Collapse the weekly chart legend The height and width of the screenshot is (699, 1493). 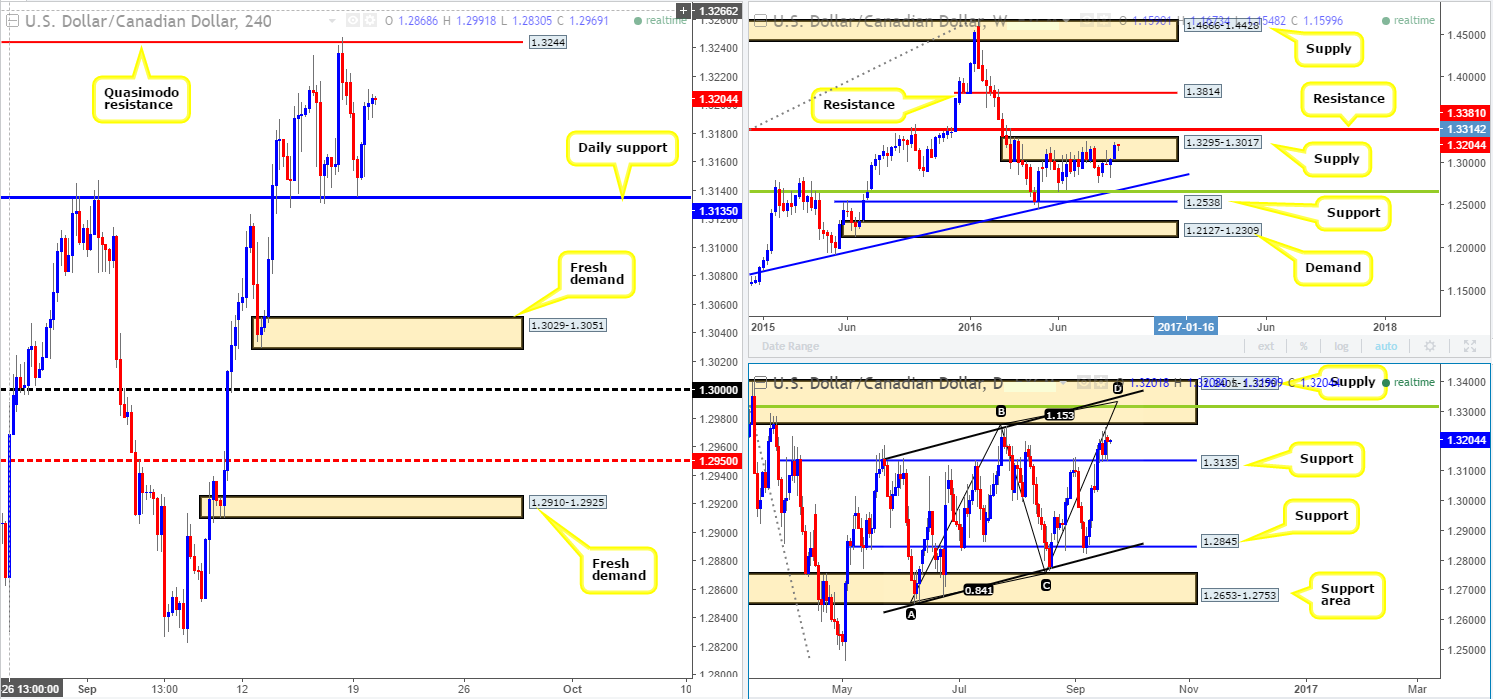pyautogui.click(x=760, y=21)
